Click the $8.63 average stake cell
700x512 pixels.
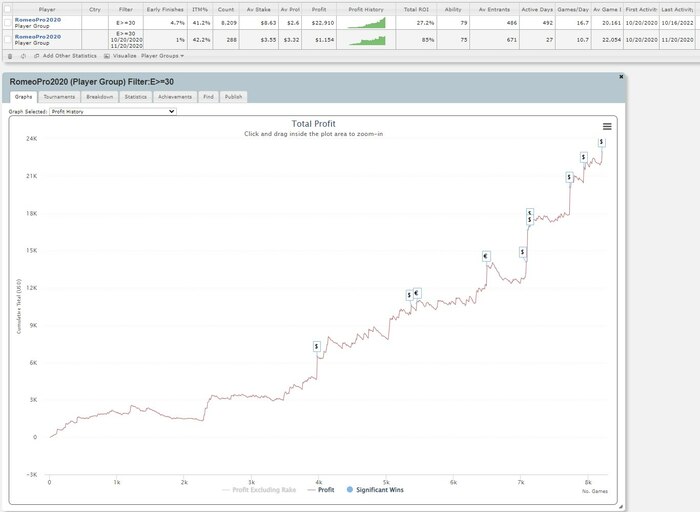[258, 23]
